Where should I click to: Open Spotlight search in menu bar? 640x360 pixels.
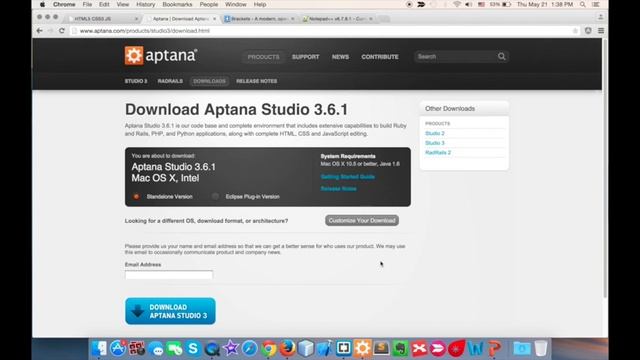click(x=583, y=4)
